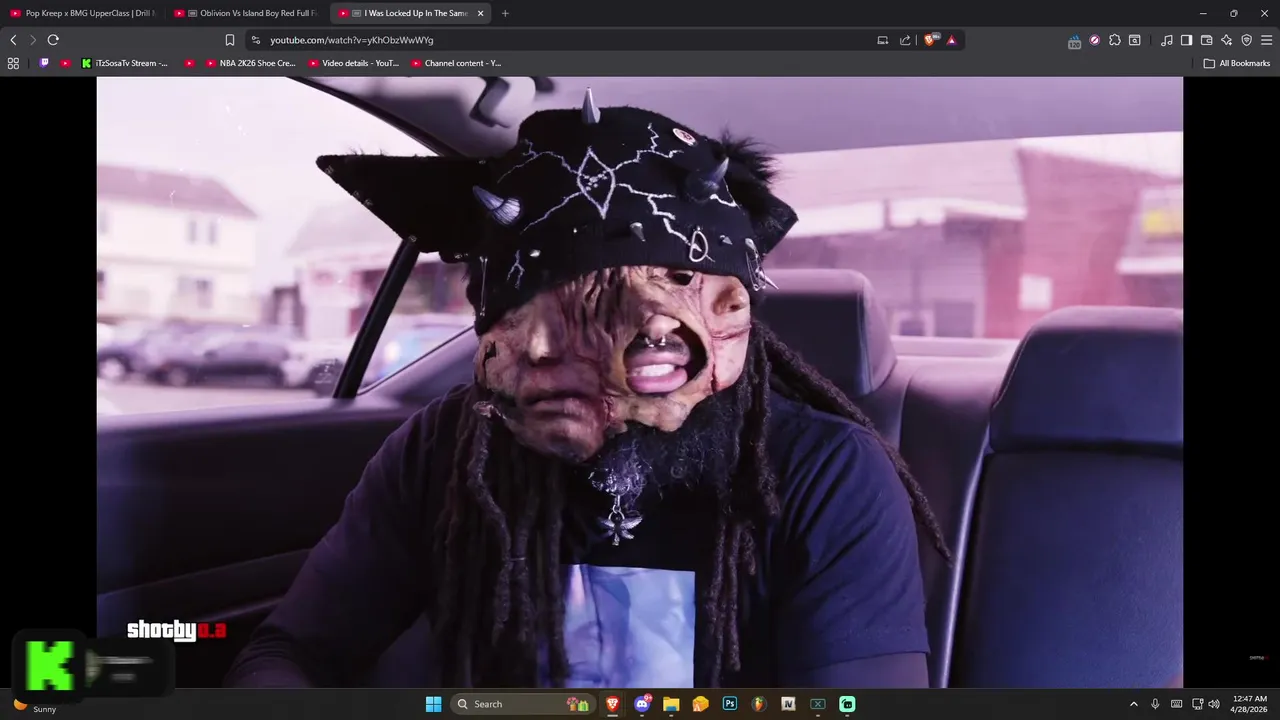1280x720 pixels.
Task: Click the 120 badge extension icon
Action: (1074, 41)
